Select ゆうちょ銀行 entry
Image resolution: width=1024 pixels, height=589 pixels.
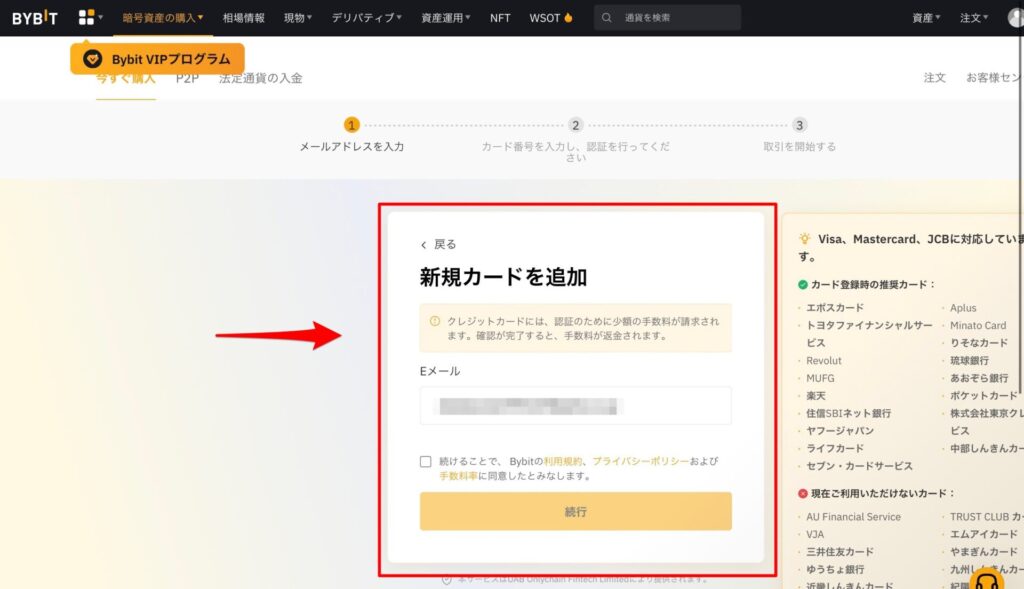click(x=835, y=569)
